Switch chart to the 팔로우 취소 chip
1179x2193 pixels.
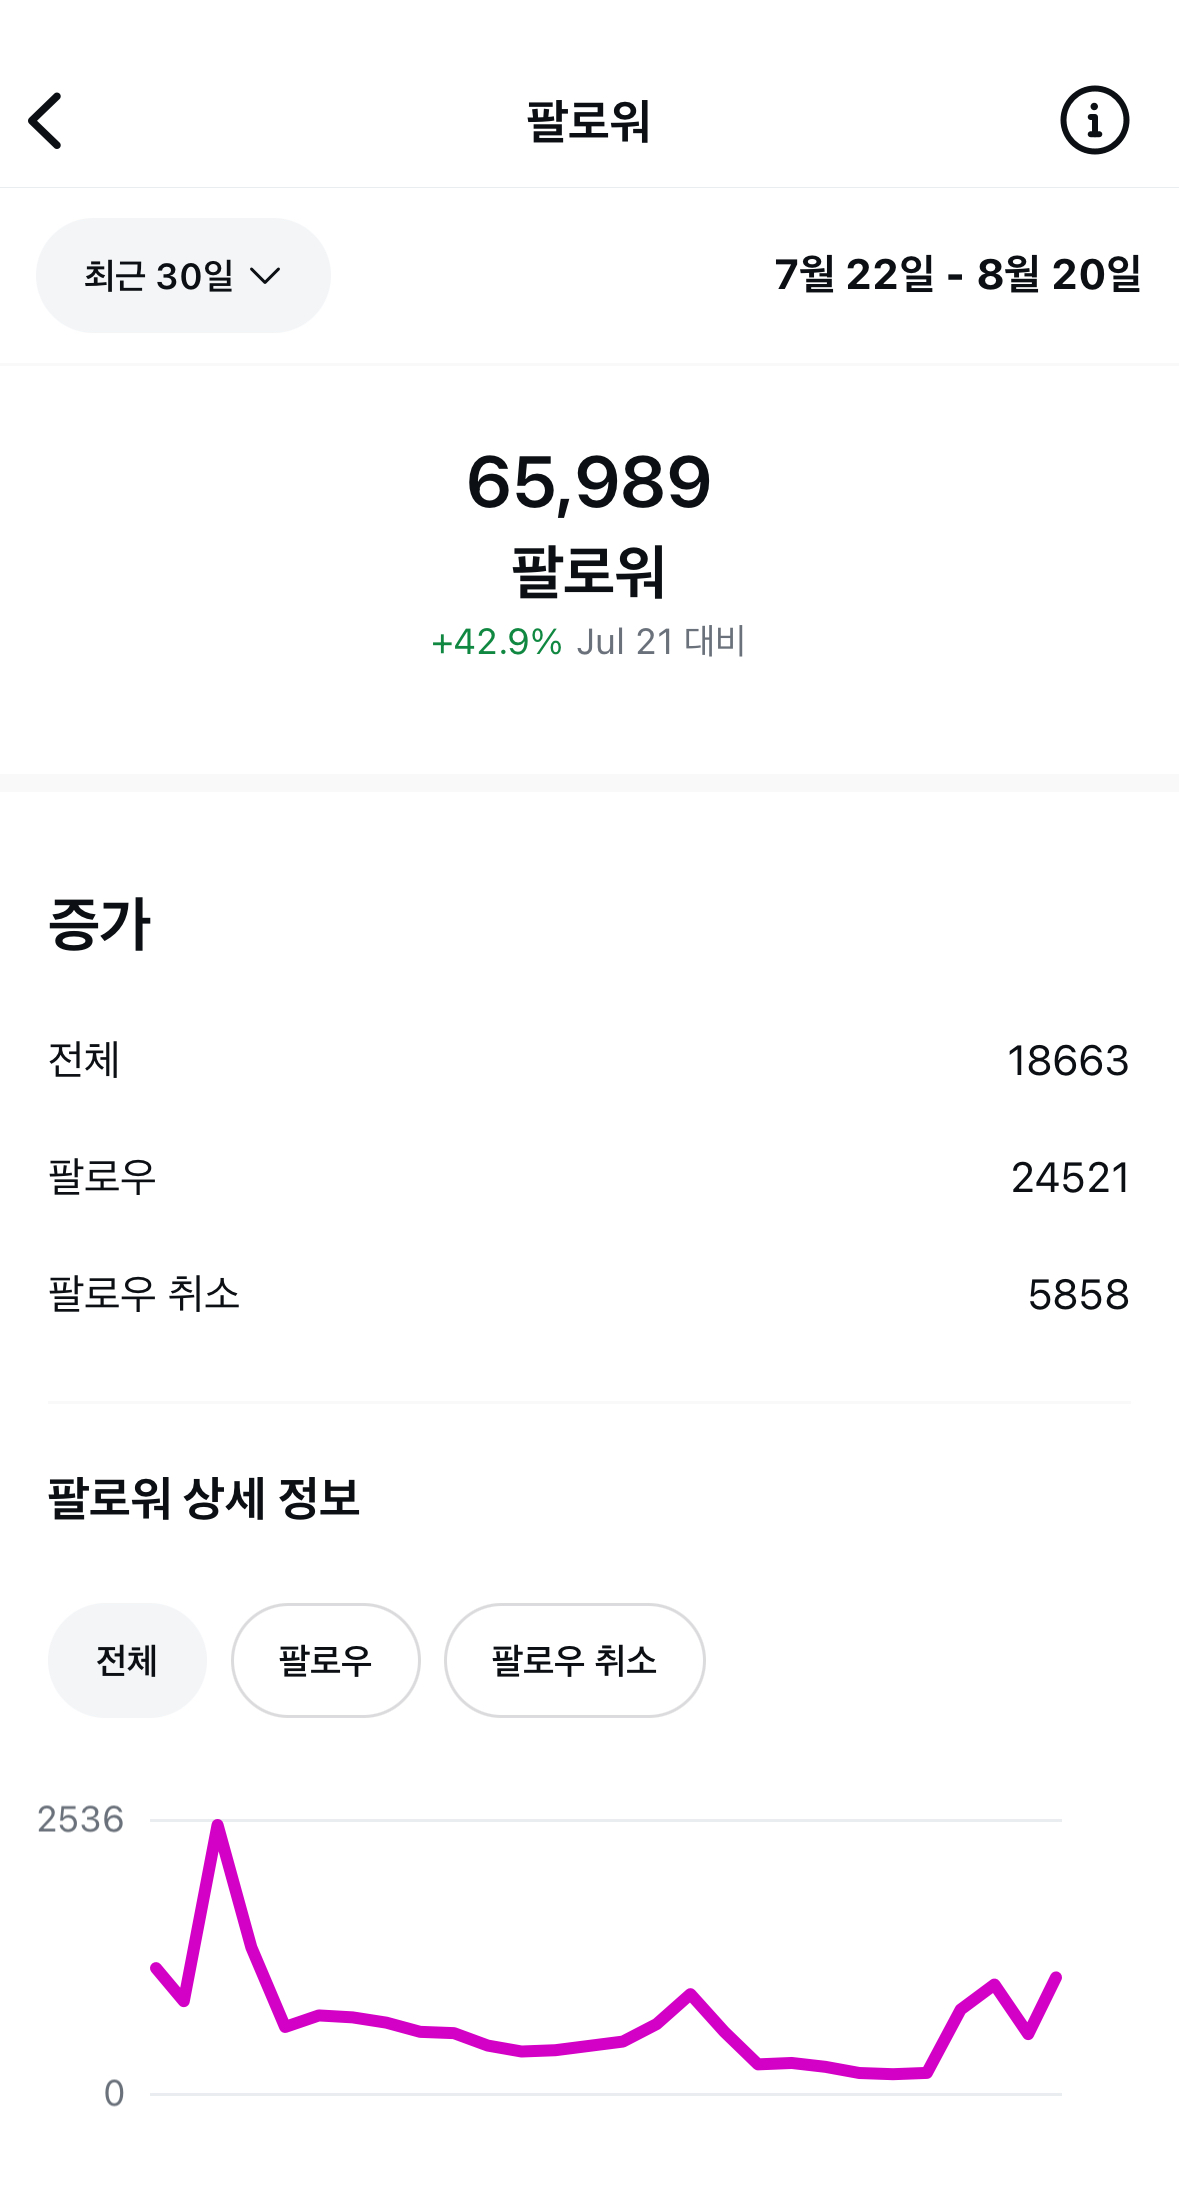574,1661
